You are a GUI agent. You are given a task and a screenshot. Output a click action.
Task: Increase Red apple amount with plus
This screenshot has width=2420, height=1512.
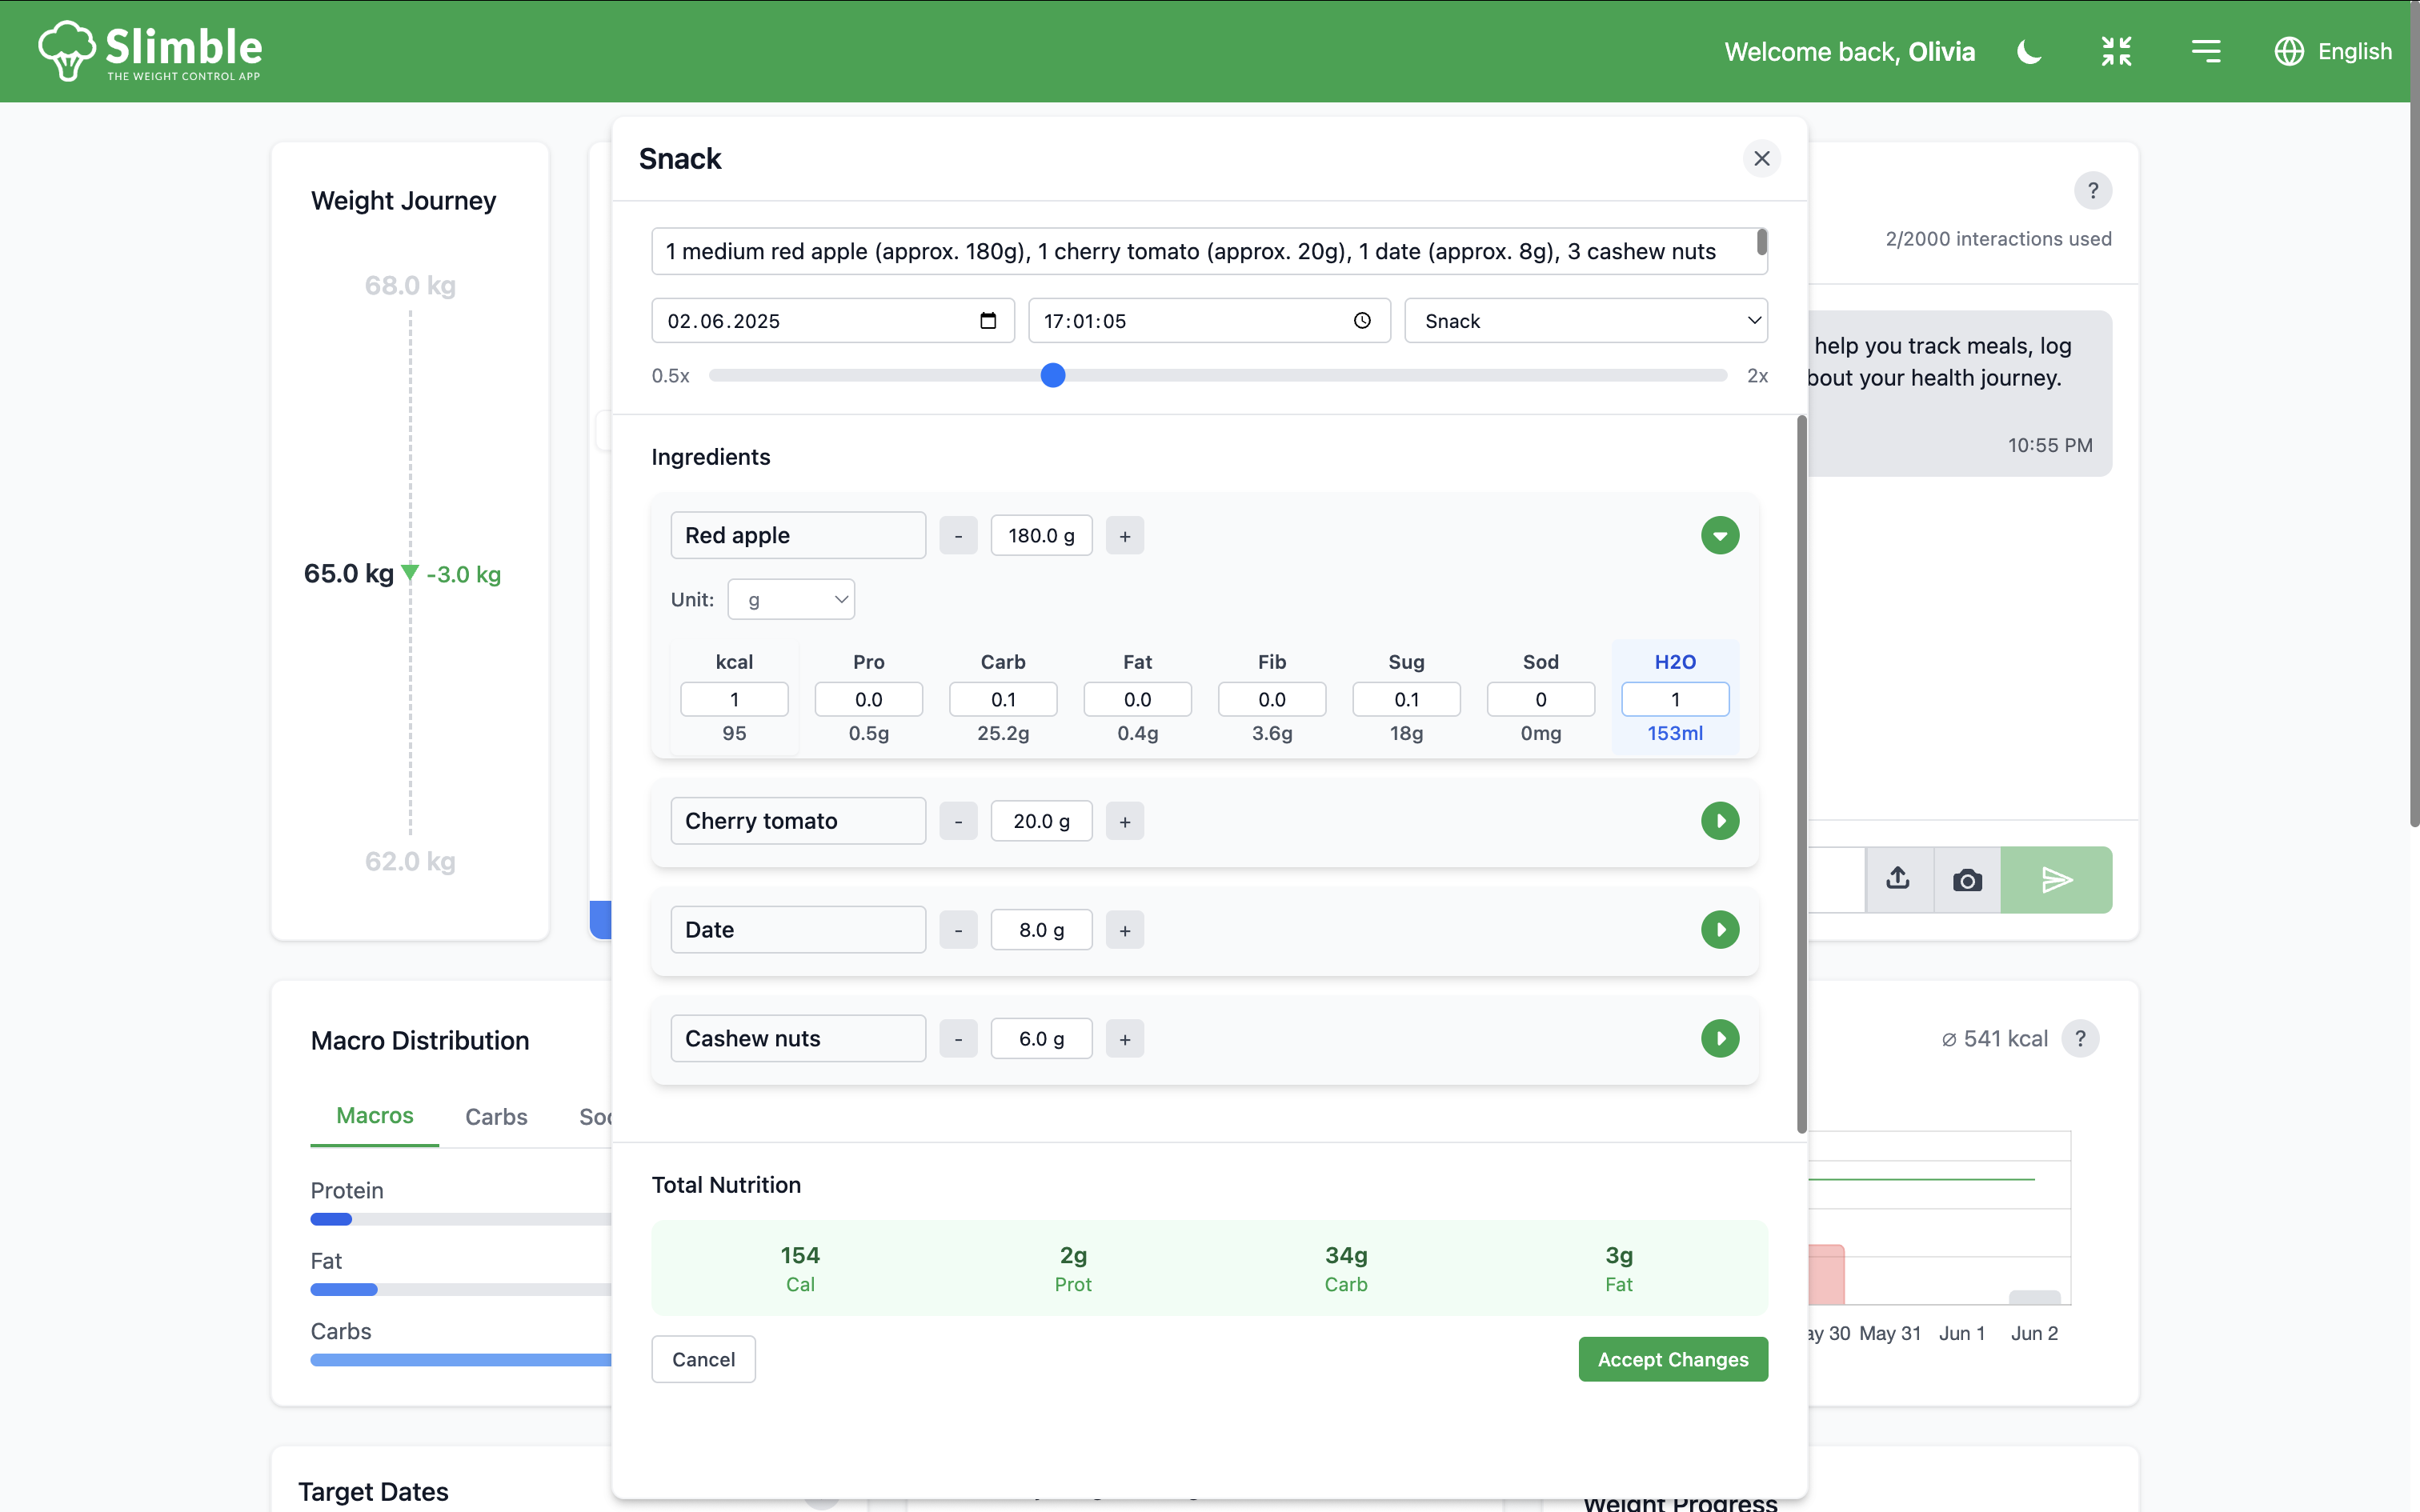(1125, 536)
